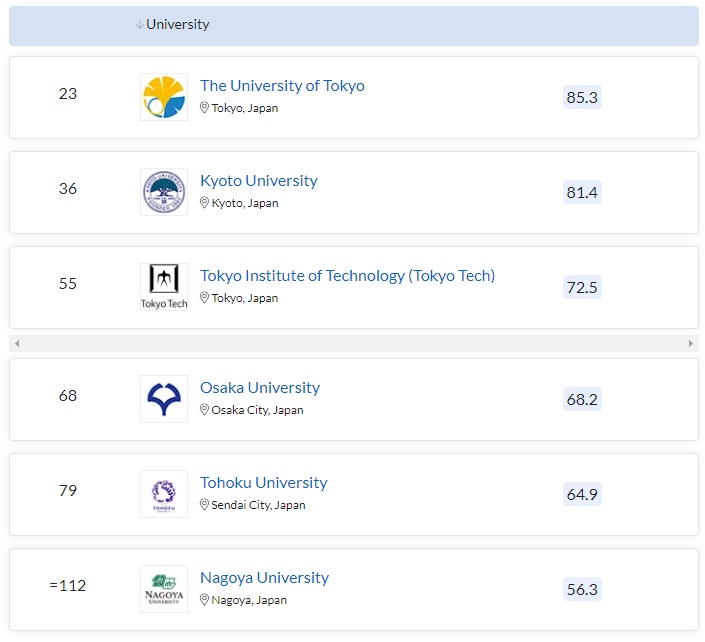Click the horizontal scrollbar right arrow

pyautogui.click(x=690, y=344)
